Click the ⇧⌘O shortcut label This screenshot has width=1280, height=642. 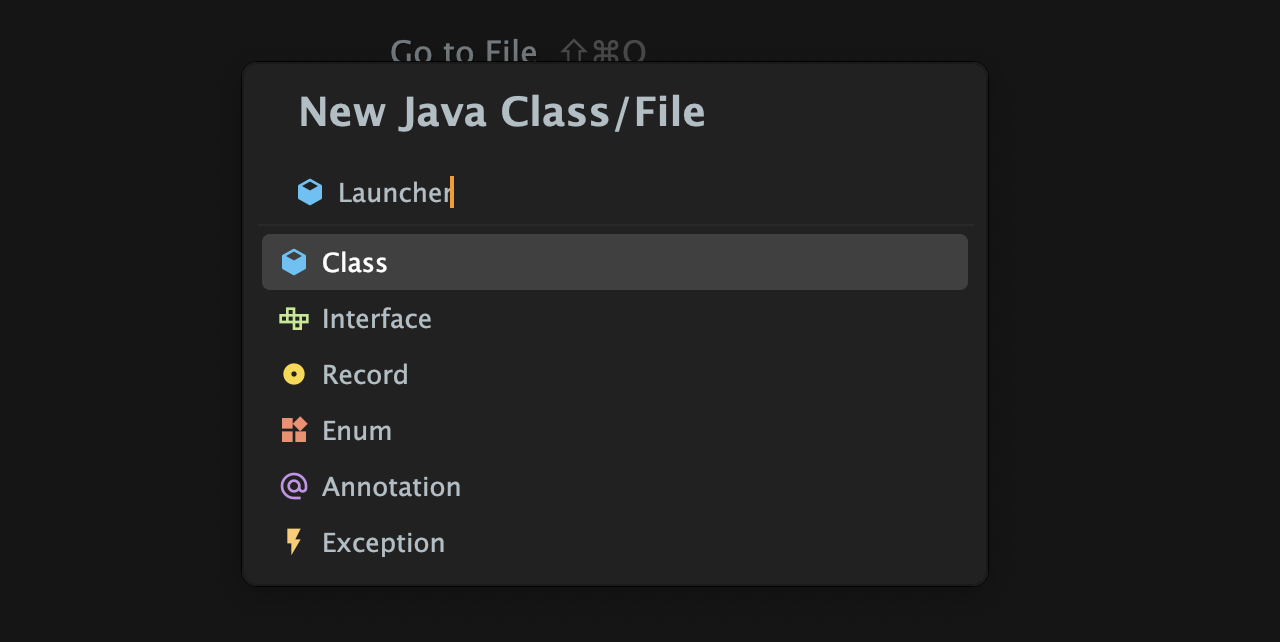click(x=604, y=51)
